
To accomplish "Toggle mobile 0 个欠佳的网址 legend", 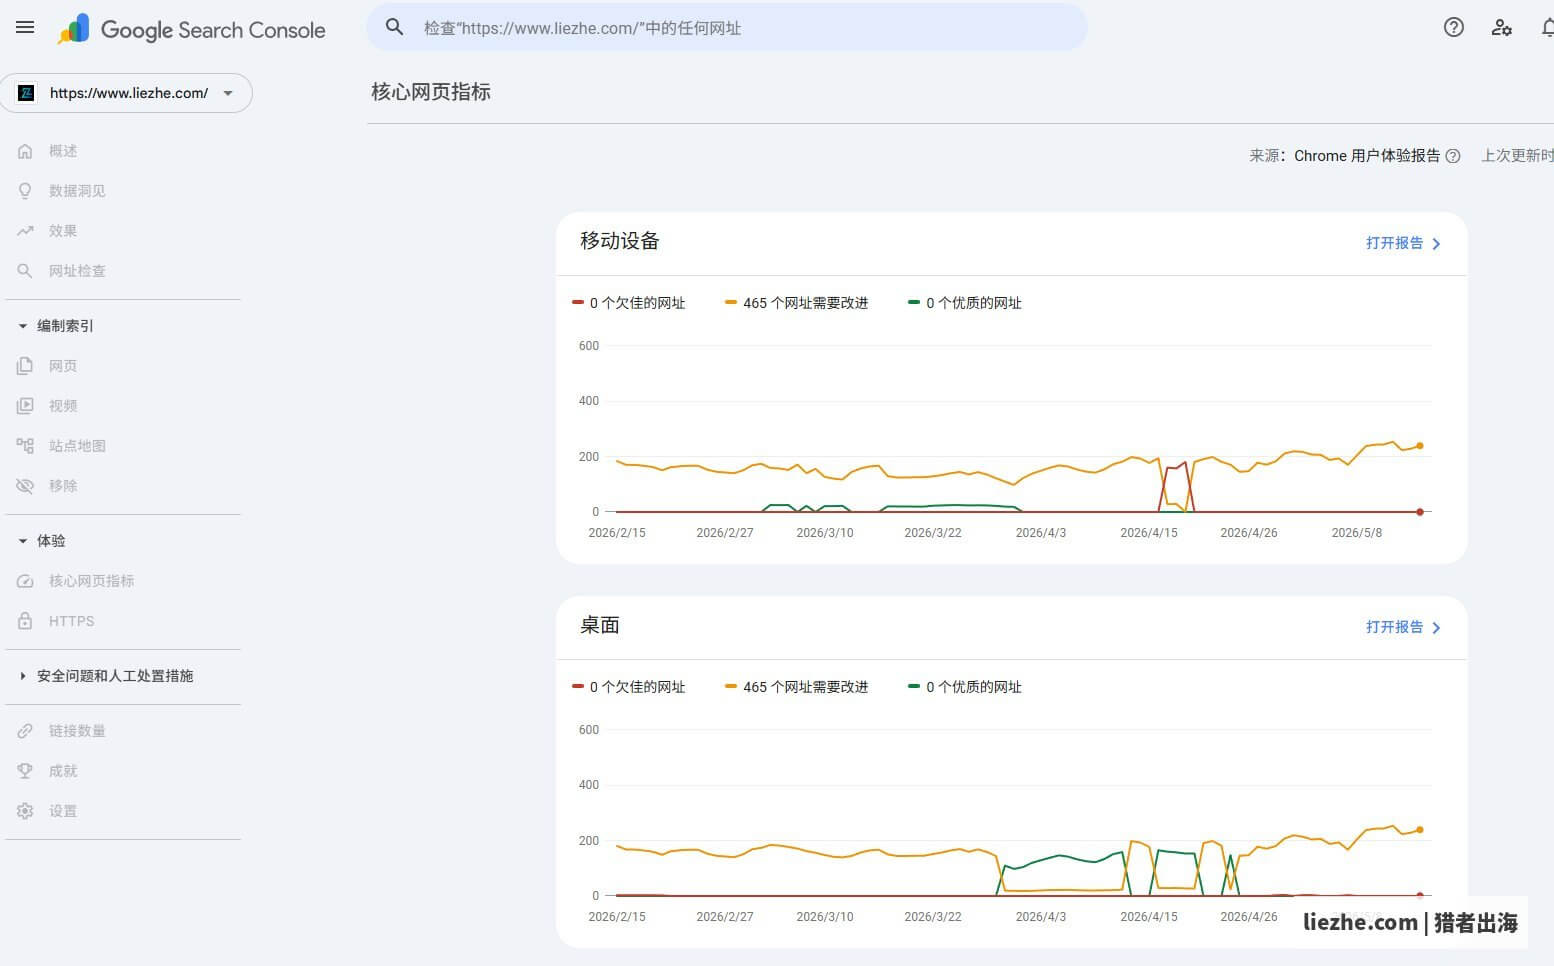I will coord(629,303).
